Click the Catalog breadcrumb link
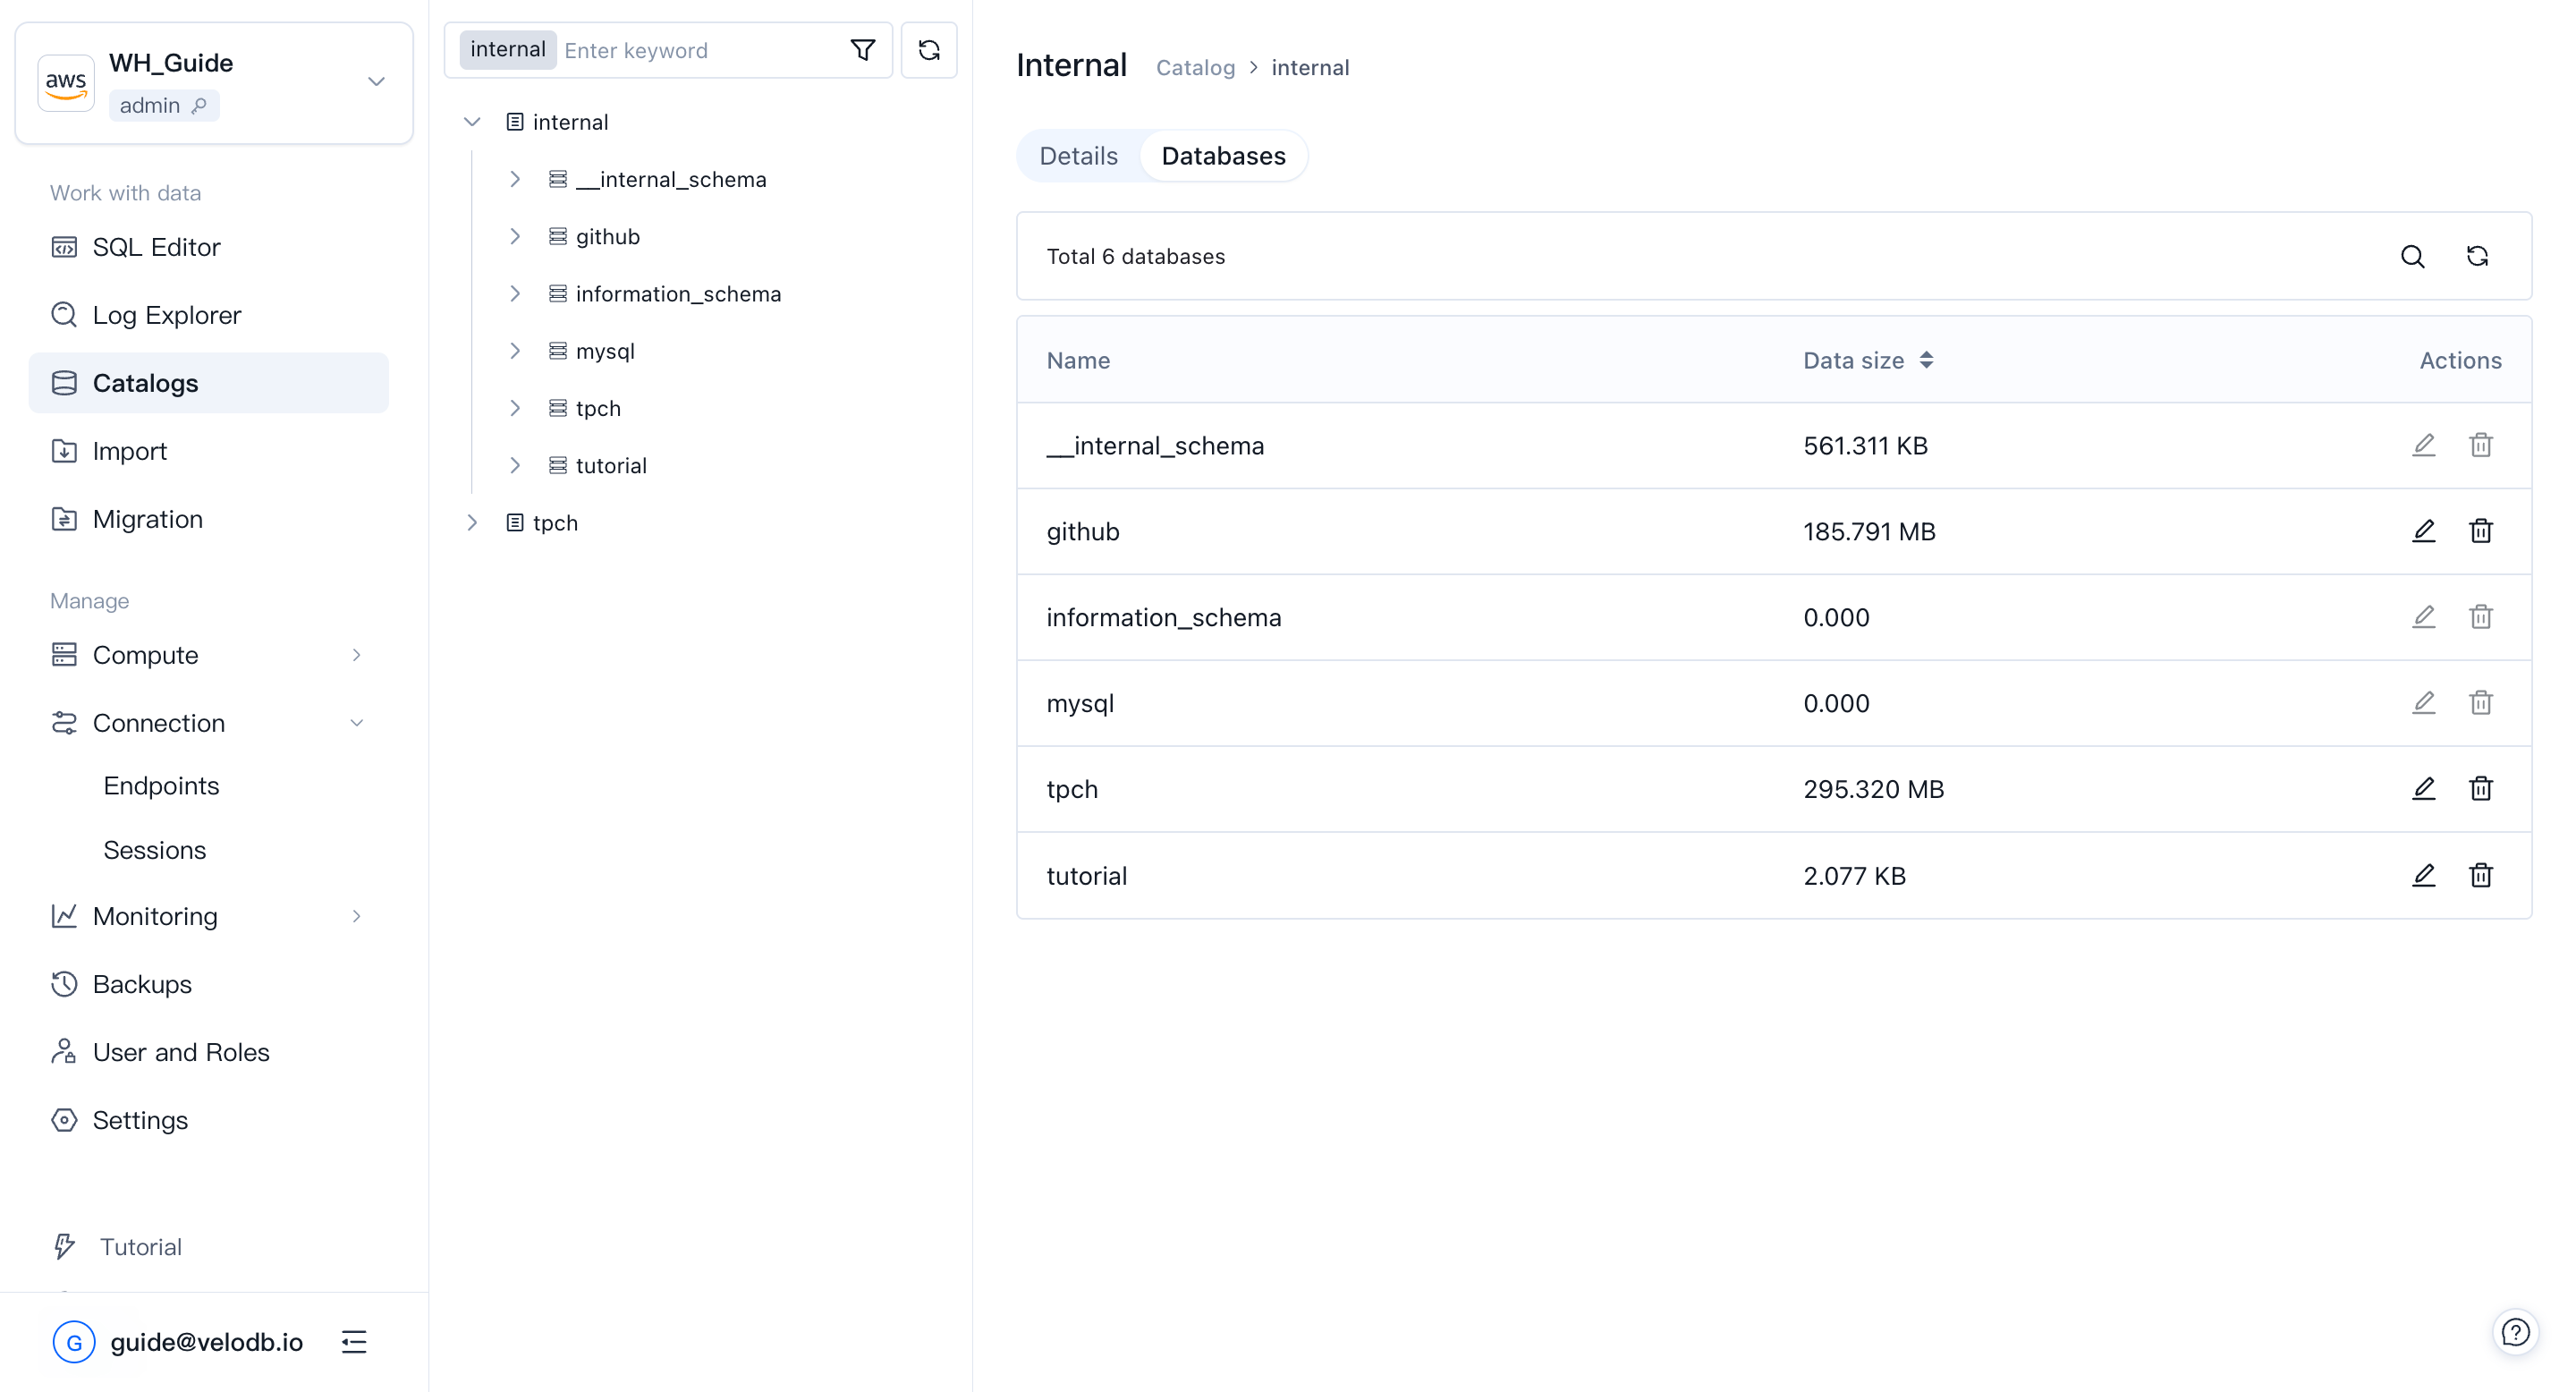The image size is (2576, 1392). 1195,67
